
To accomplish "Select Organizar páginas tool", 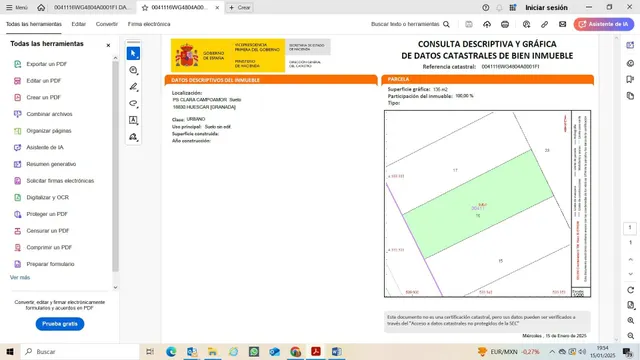I will 42,131.
